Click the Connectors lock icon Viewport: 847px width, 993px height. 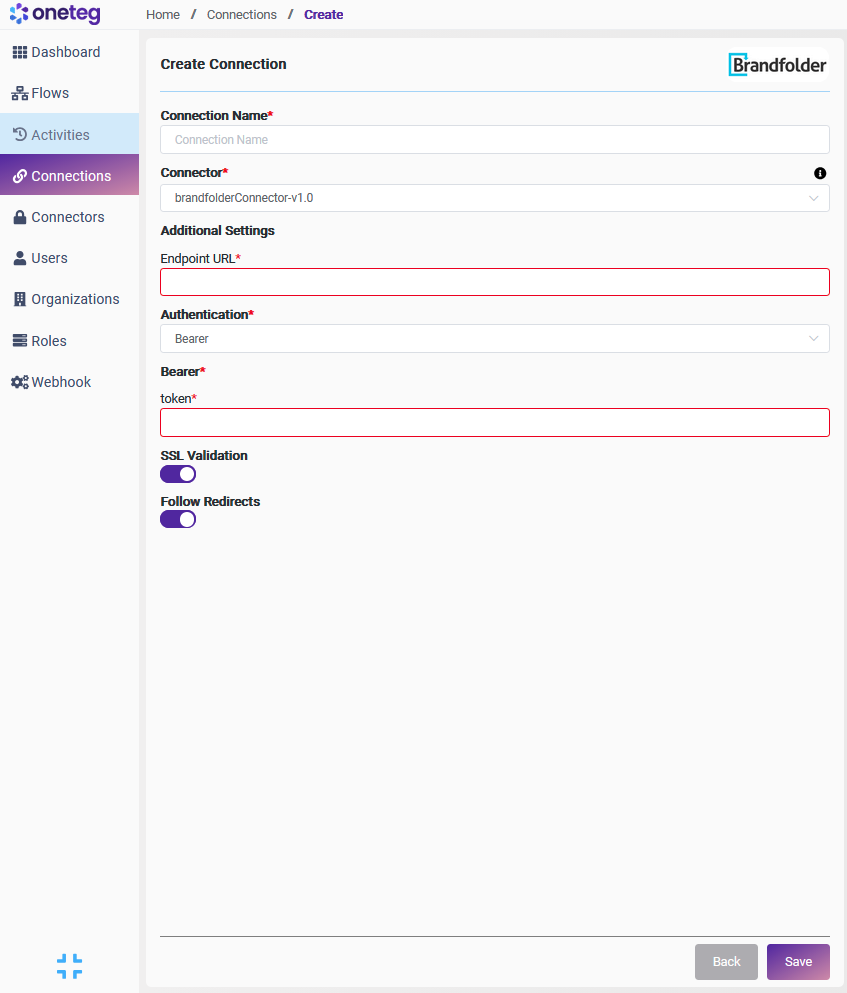click(19, 217)
